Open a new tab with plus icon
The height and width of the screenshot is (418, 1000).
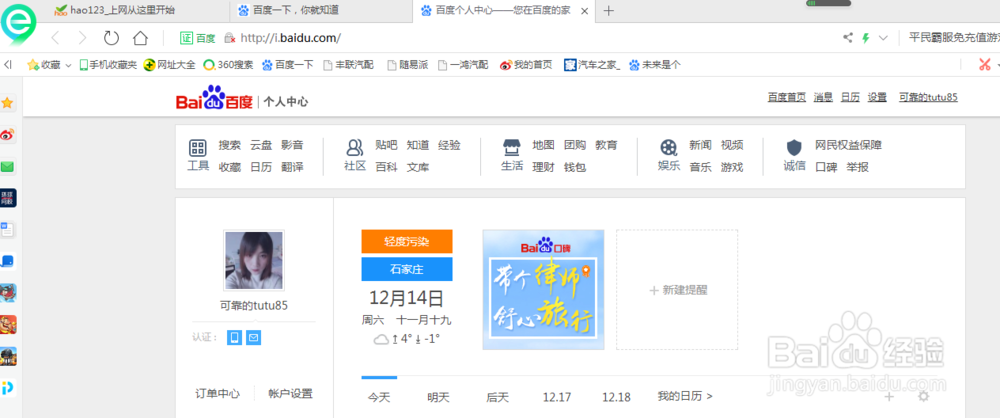pyautogui.click(x=609, y=10)
